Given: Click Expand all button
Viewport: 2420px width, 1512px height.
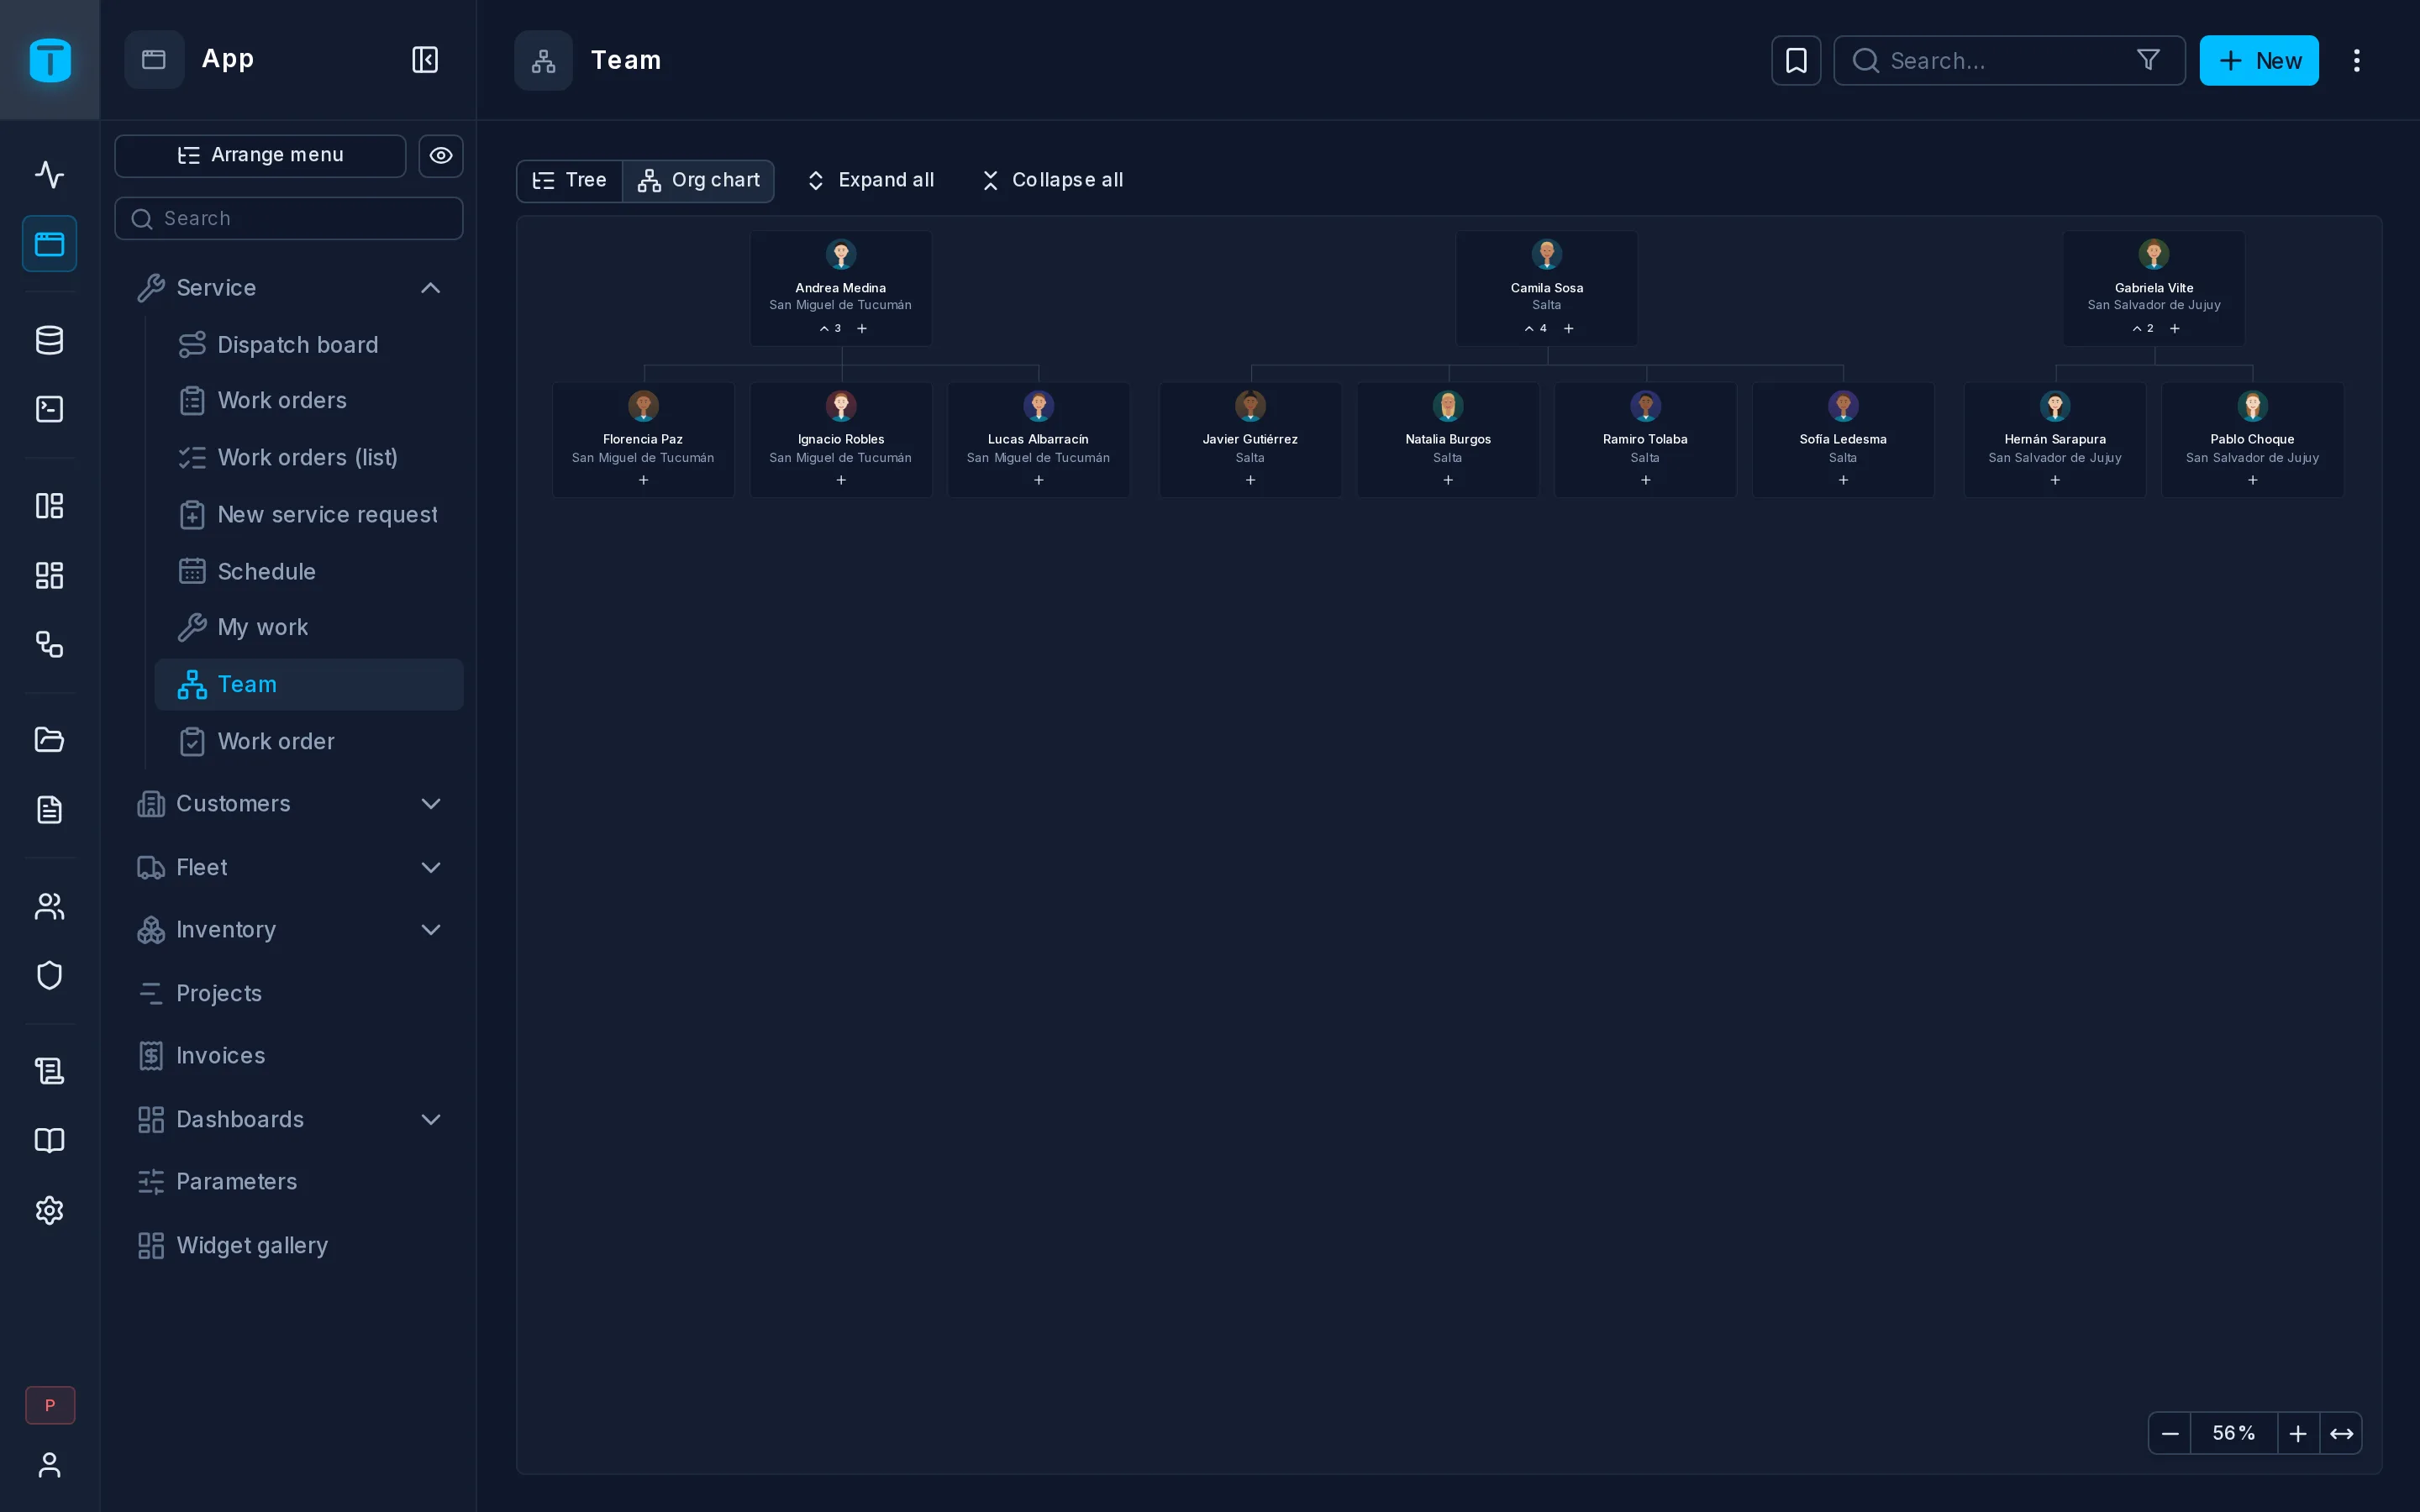Looking at the screenshot, I should click(870, 180).
